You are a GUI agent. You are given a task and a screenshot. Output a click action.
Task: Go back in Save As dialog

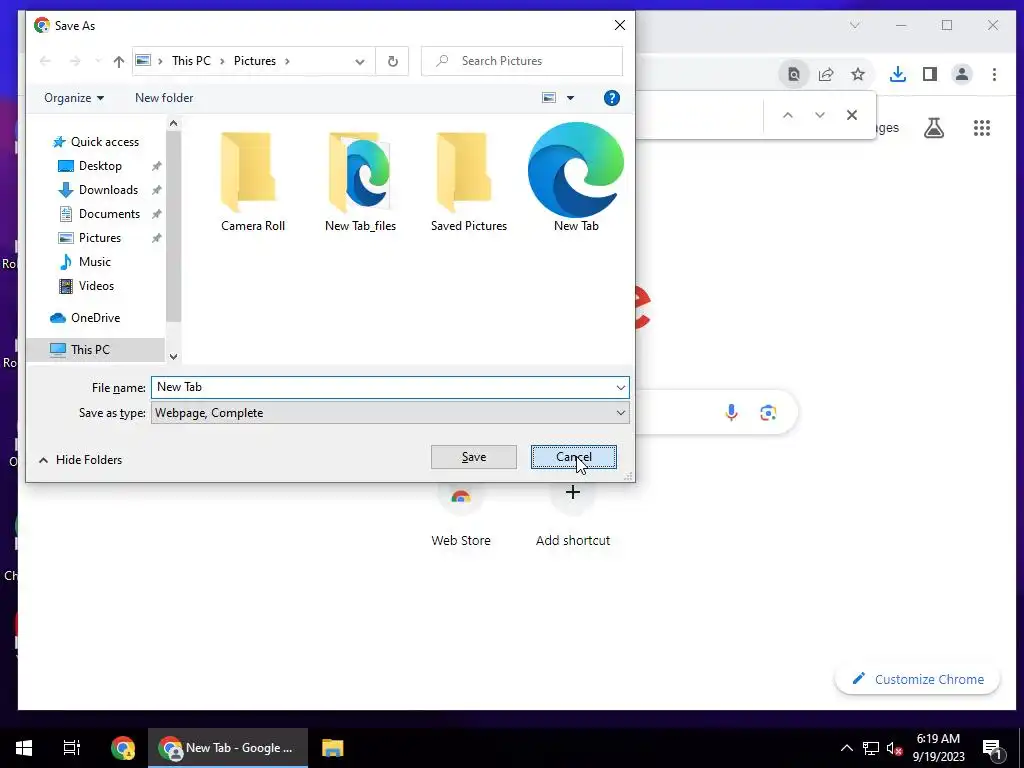pos(45,61)
